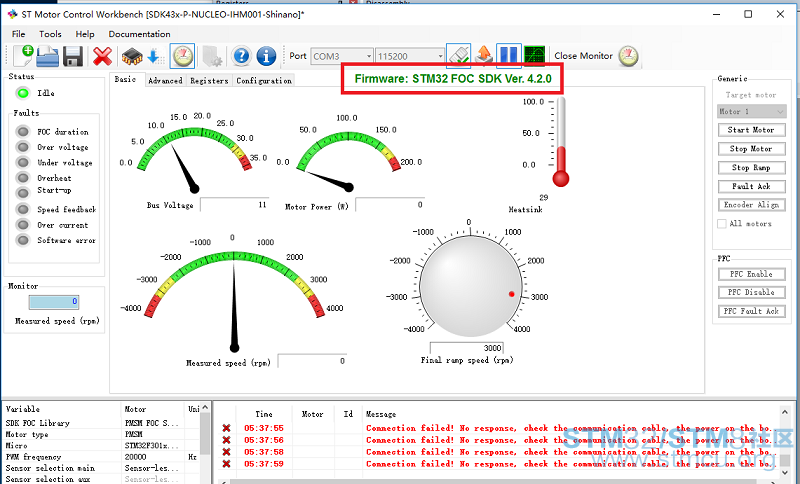
Task: Click the Fault Ack button
Action: point(751,187)
